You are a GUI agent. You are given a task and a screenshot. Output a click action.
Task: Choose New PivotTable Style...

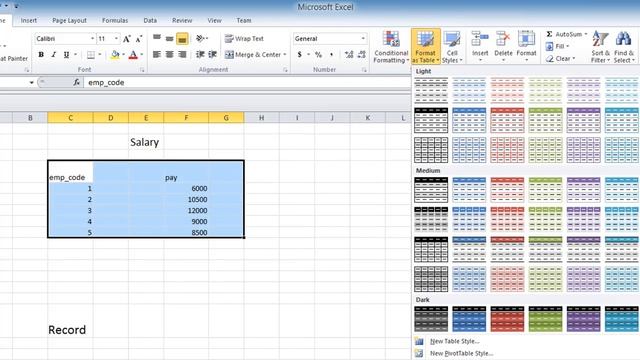[461, 353]
